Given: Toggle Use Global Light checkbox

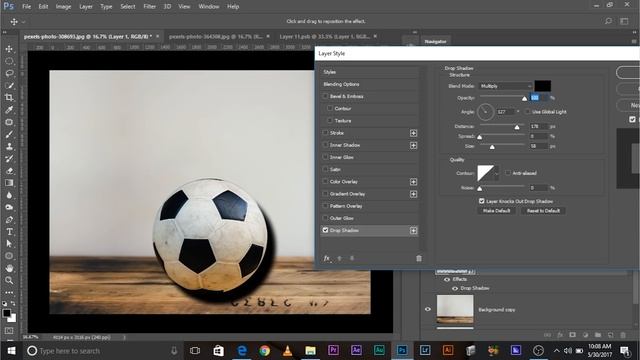Looking at the screenshot, I should pyautogui.click(x=527, y=111).
